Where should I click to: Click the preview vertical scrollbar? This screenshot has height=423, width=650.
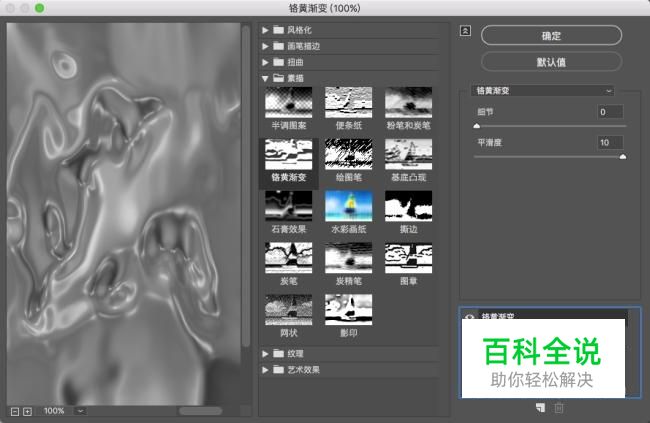coord(245,186)
